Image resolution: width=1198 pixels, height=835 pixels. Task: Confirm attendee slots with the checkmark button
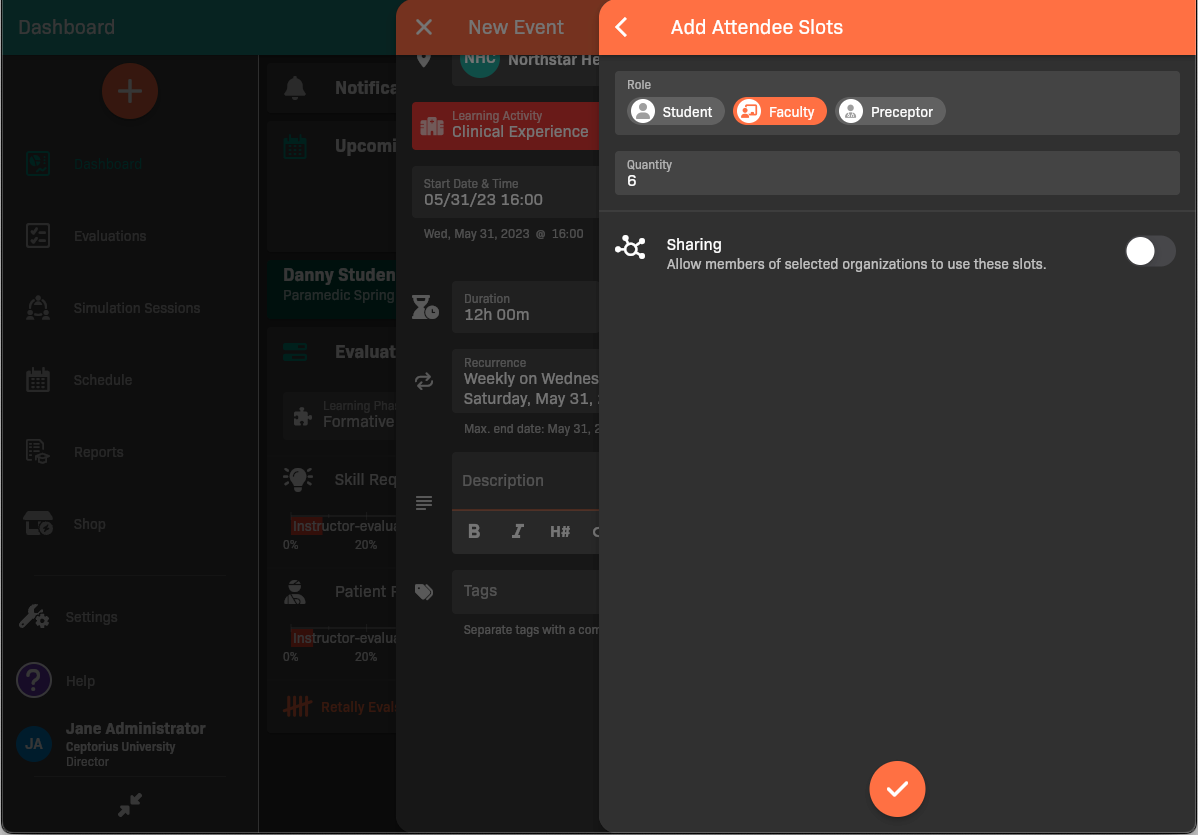(x=897, y=789)
